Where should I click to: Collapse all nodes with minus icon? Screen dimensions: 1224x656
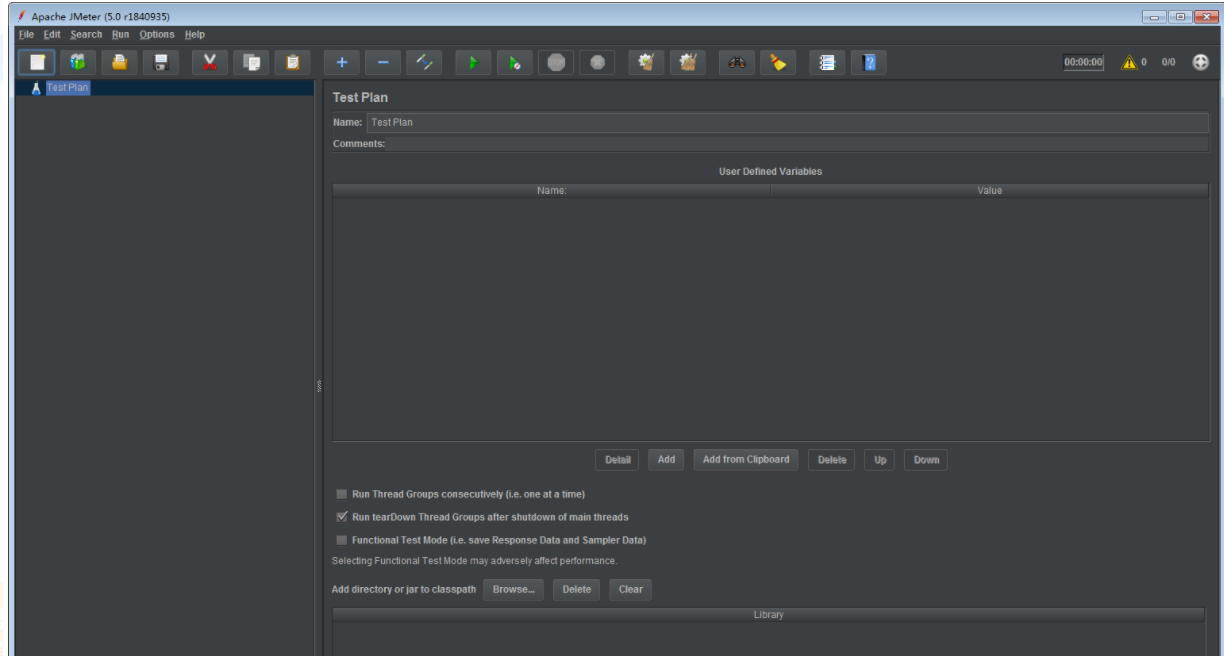click(382, 62)
